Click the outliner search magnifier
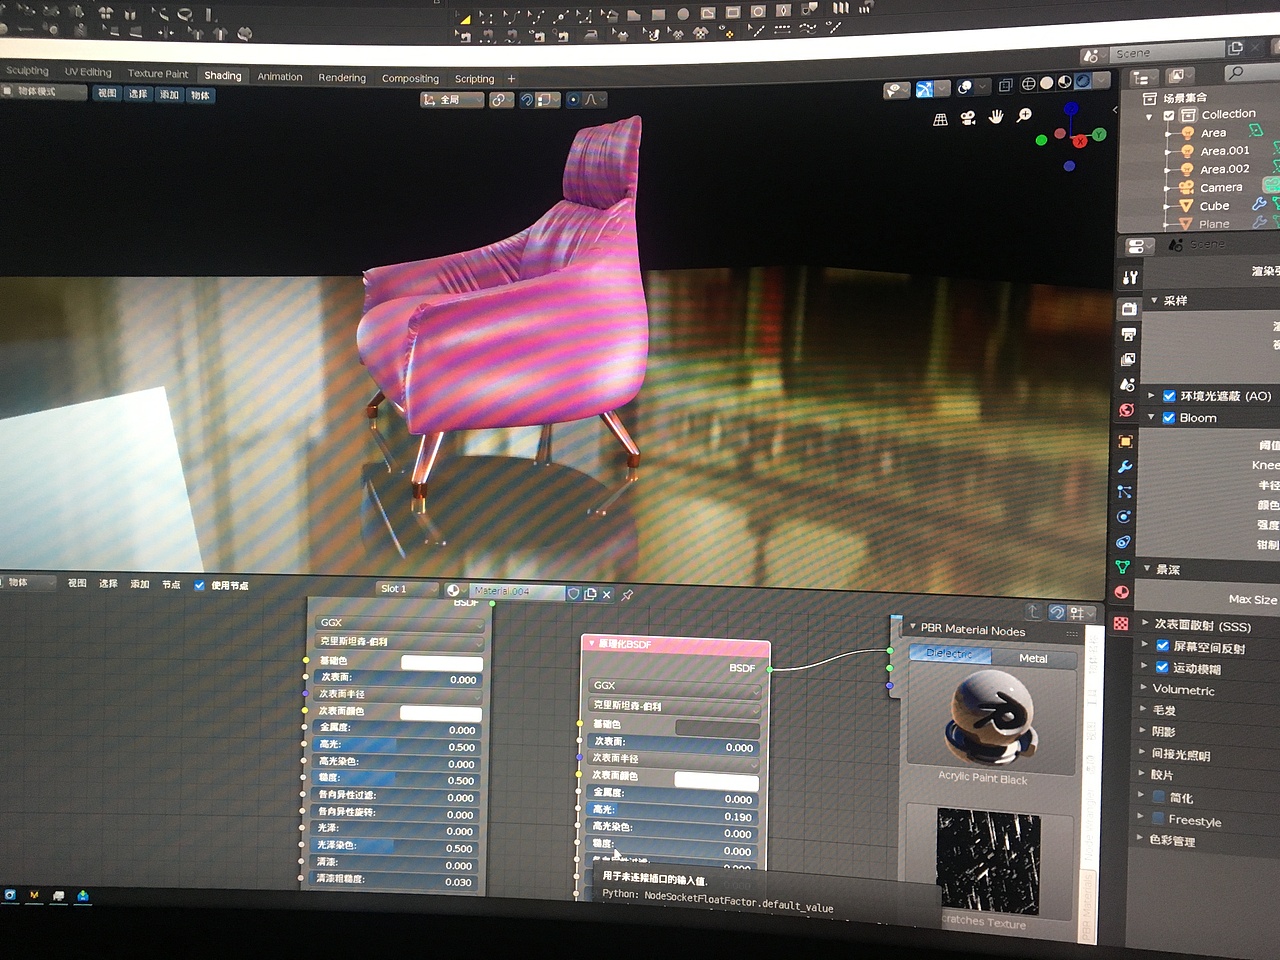This screenshot has width=1280, height=960. [1236, 72]
